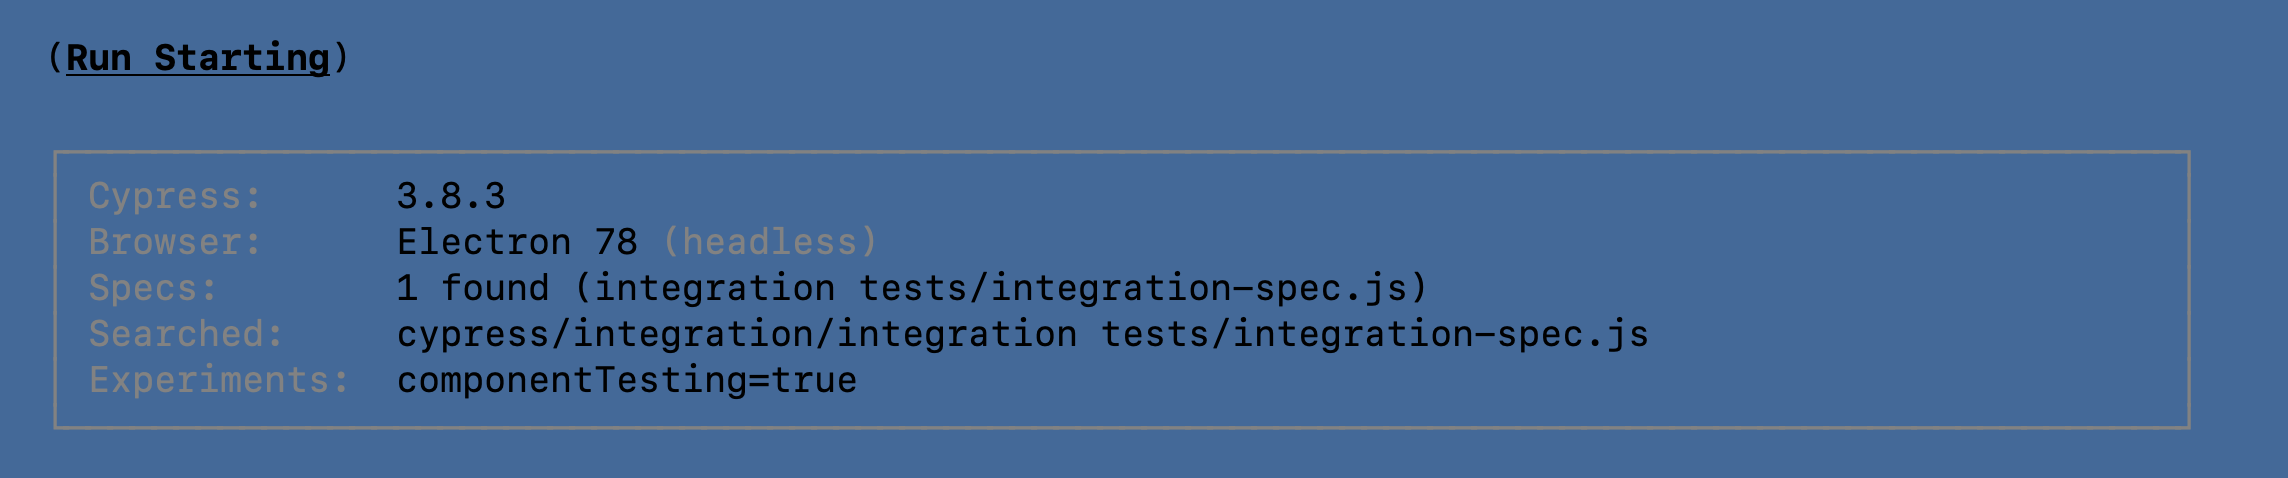This screenshot has width=2288, height=478.
Task: Click the componentTesting=true value
Action: tap(627, 380)
